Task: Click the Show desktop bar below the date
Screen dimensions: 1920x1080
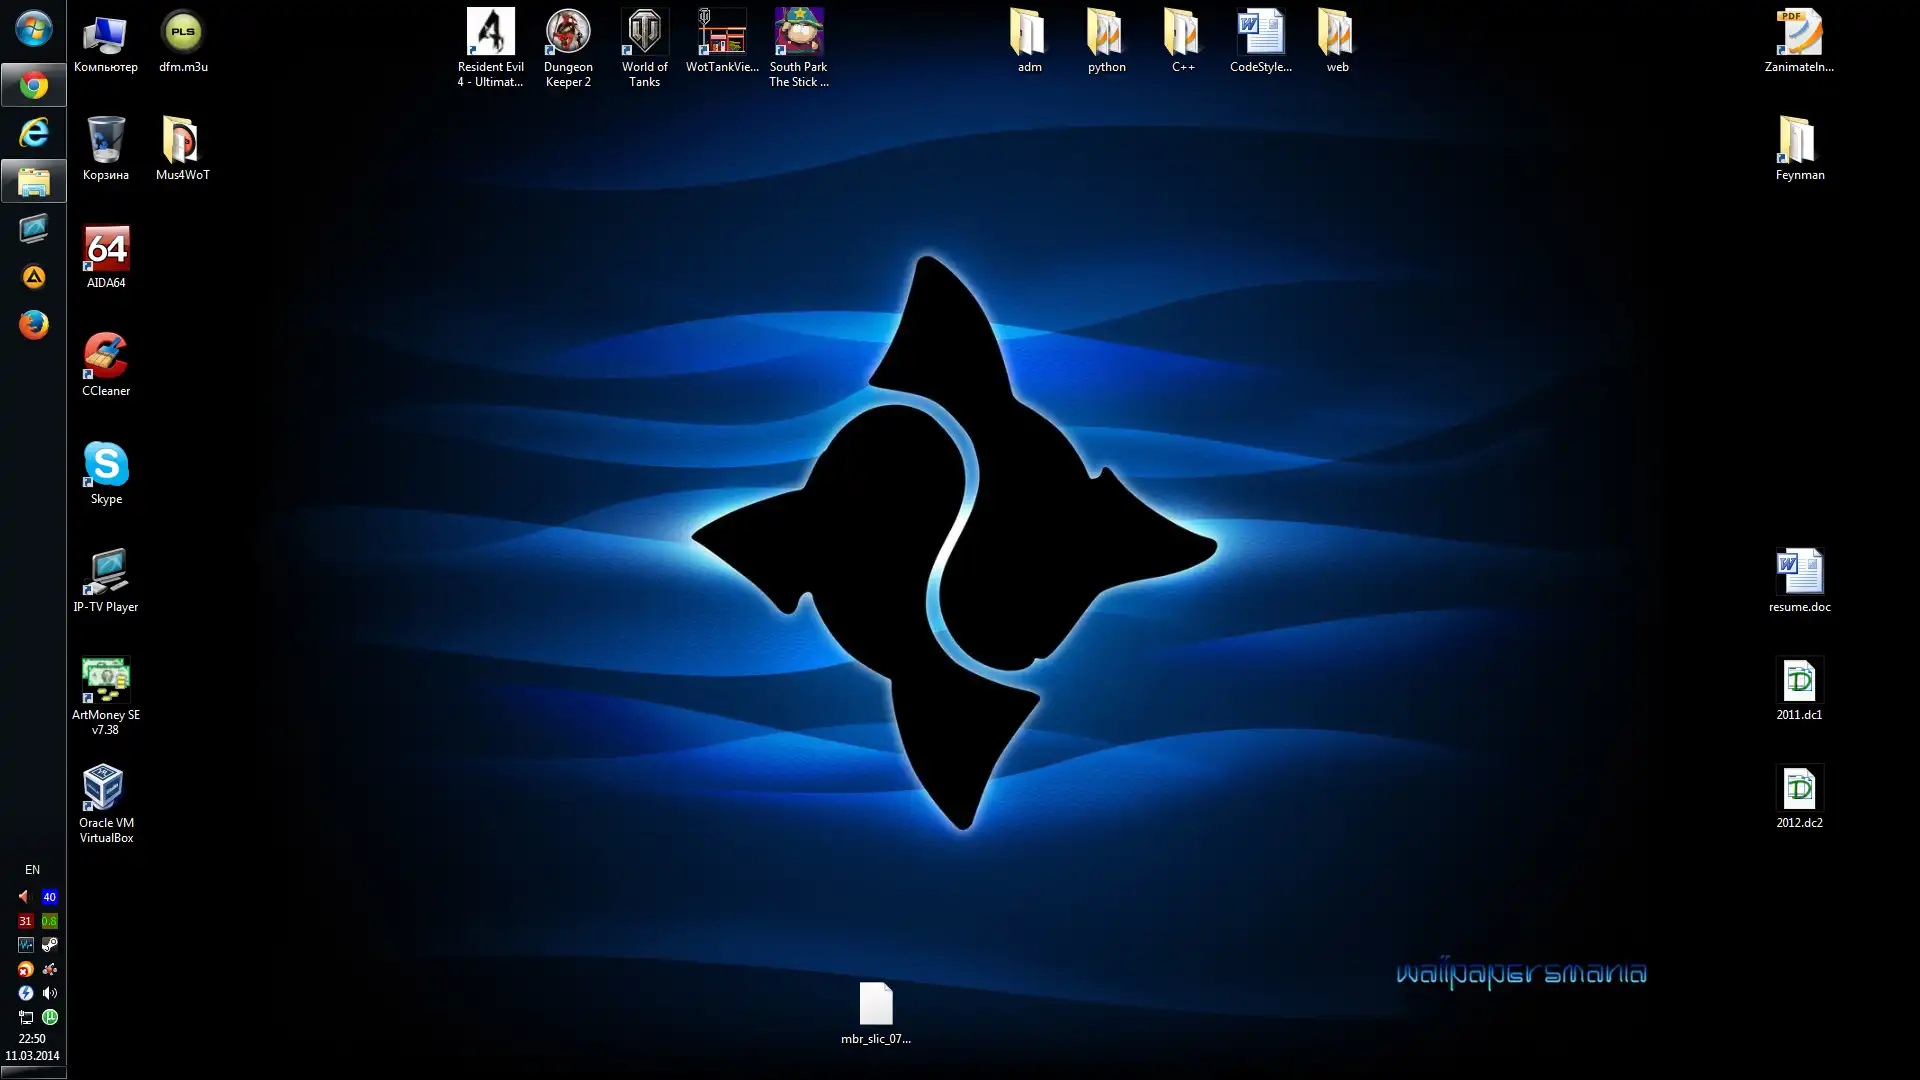Action: click(x=33, y=1073)
